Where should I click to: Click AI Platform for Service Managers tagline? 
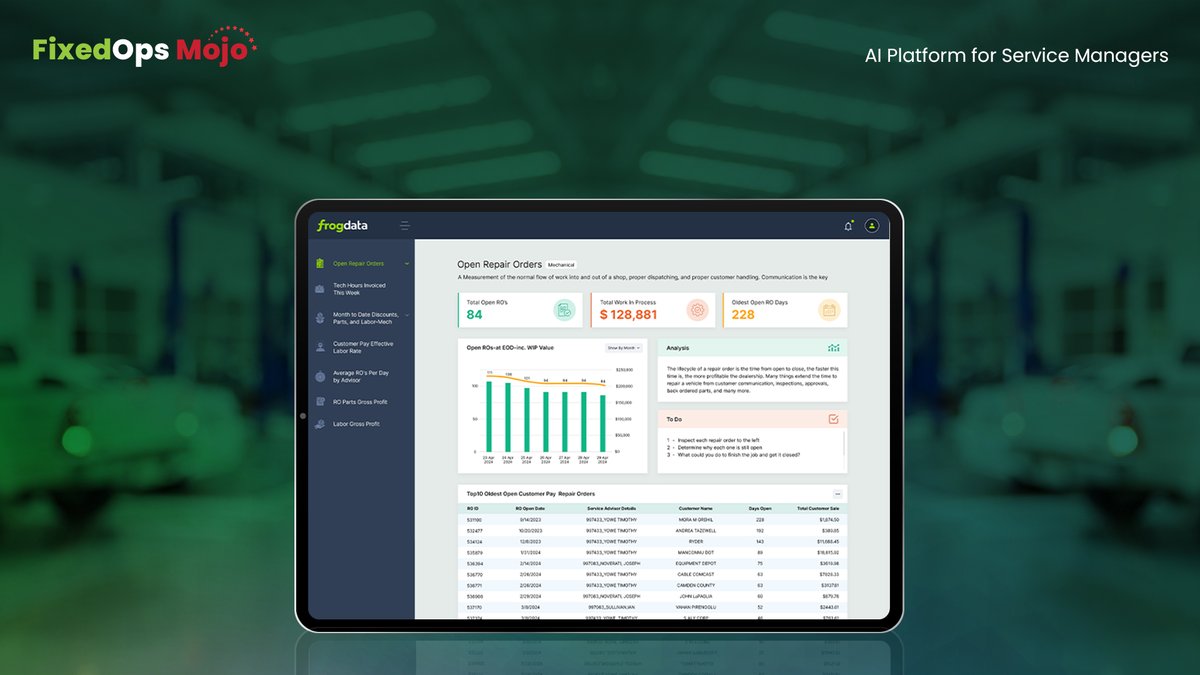pos(1016,56)
